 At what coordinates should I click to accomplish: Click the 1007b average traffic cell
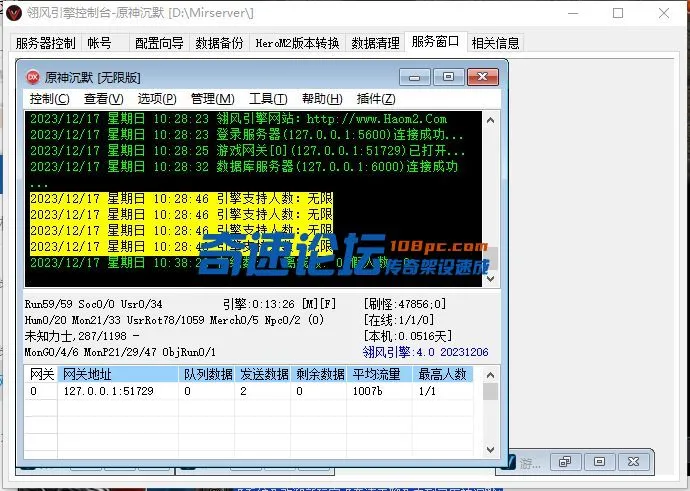click(379, 391)
